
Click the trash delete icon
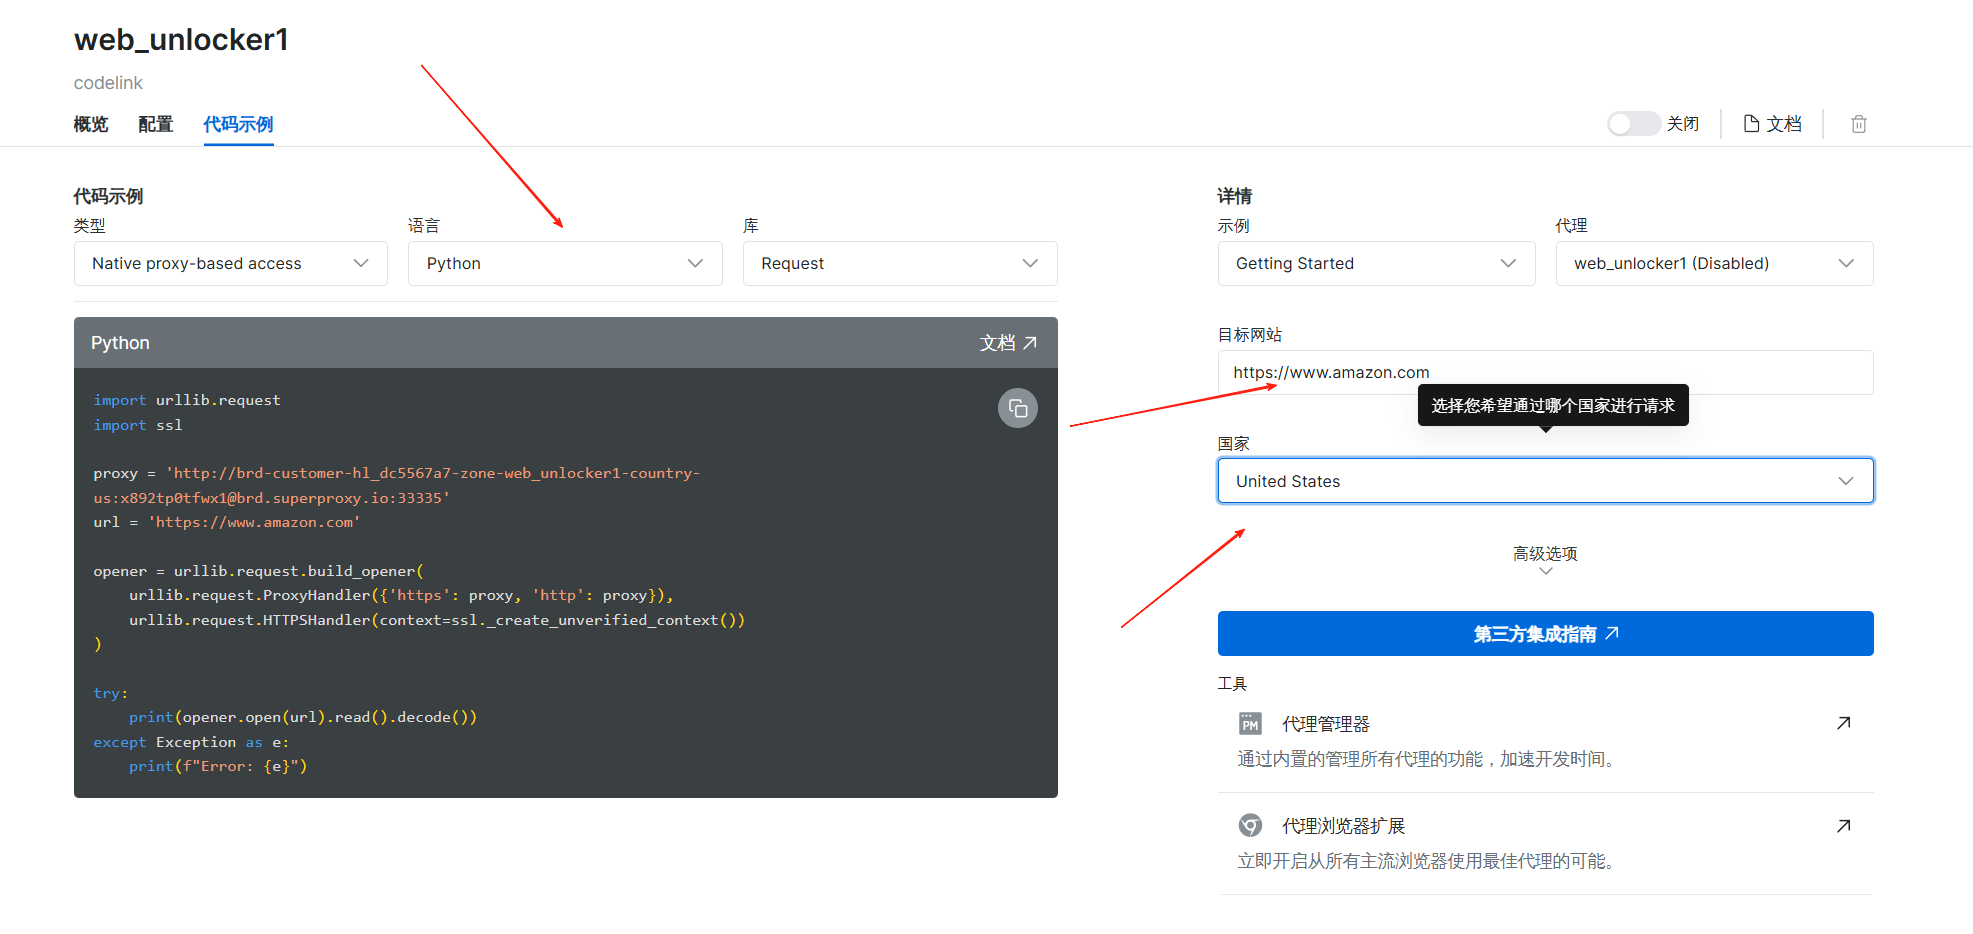tap(1858, 124)
